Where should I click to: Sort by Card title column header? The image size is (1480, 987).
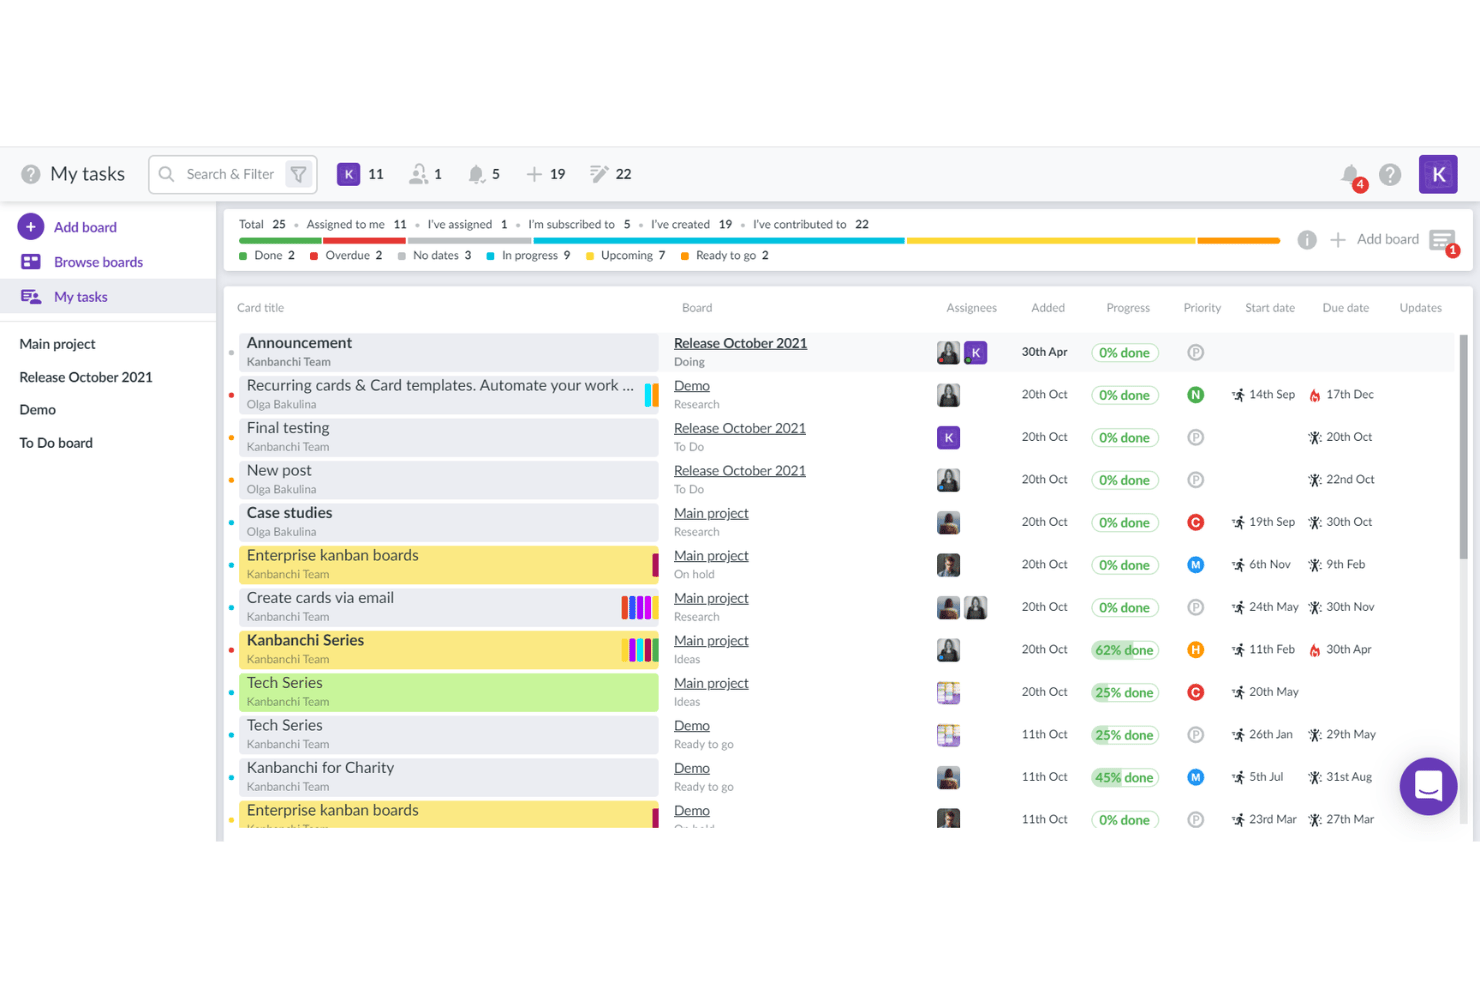tap(260, 308)
